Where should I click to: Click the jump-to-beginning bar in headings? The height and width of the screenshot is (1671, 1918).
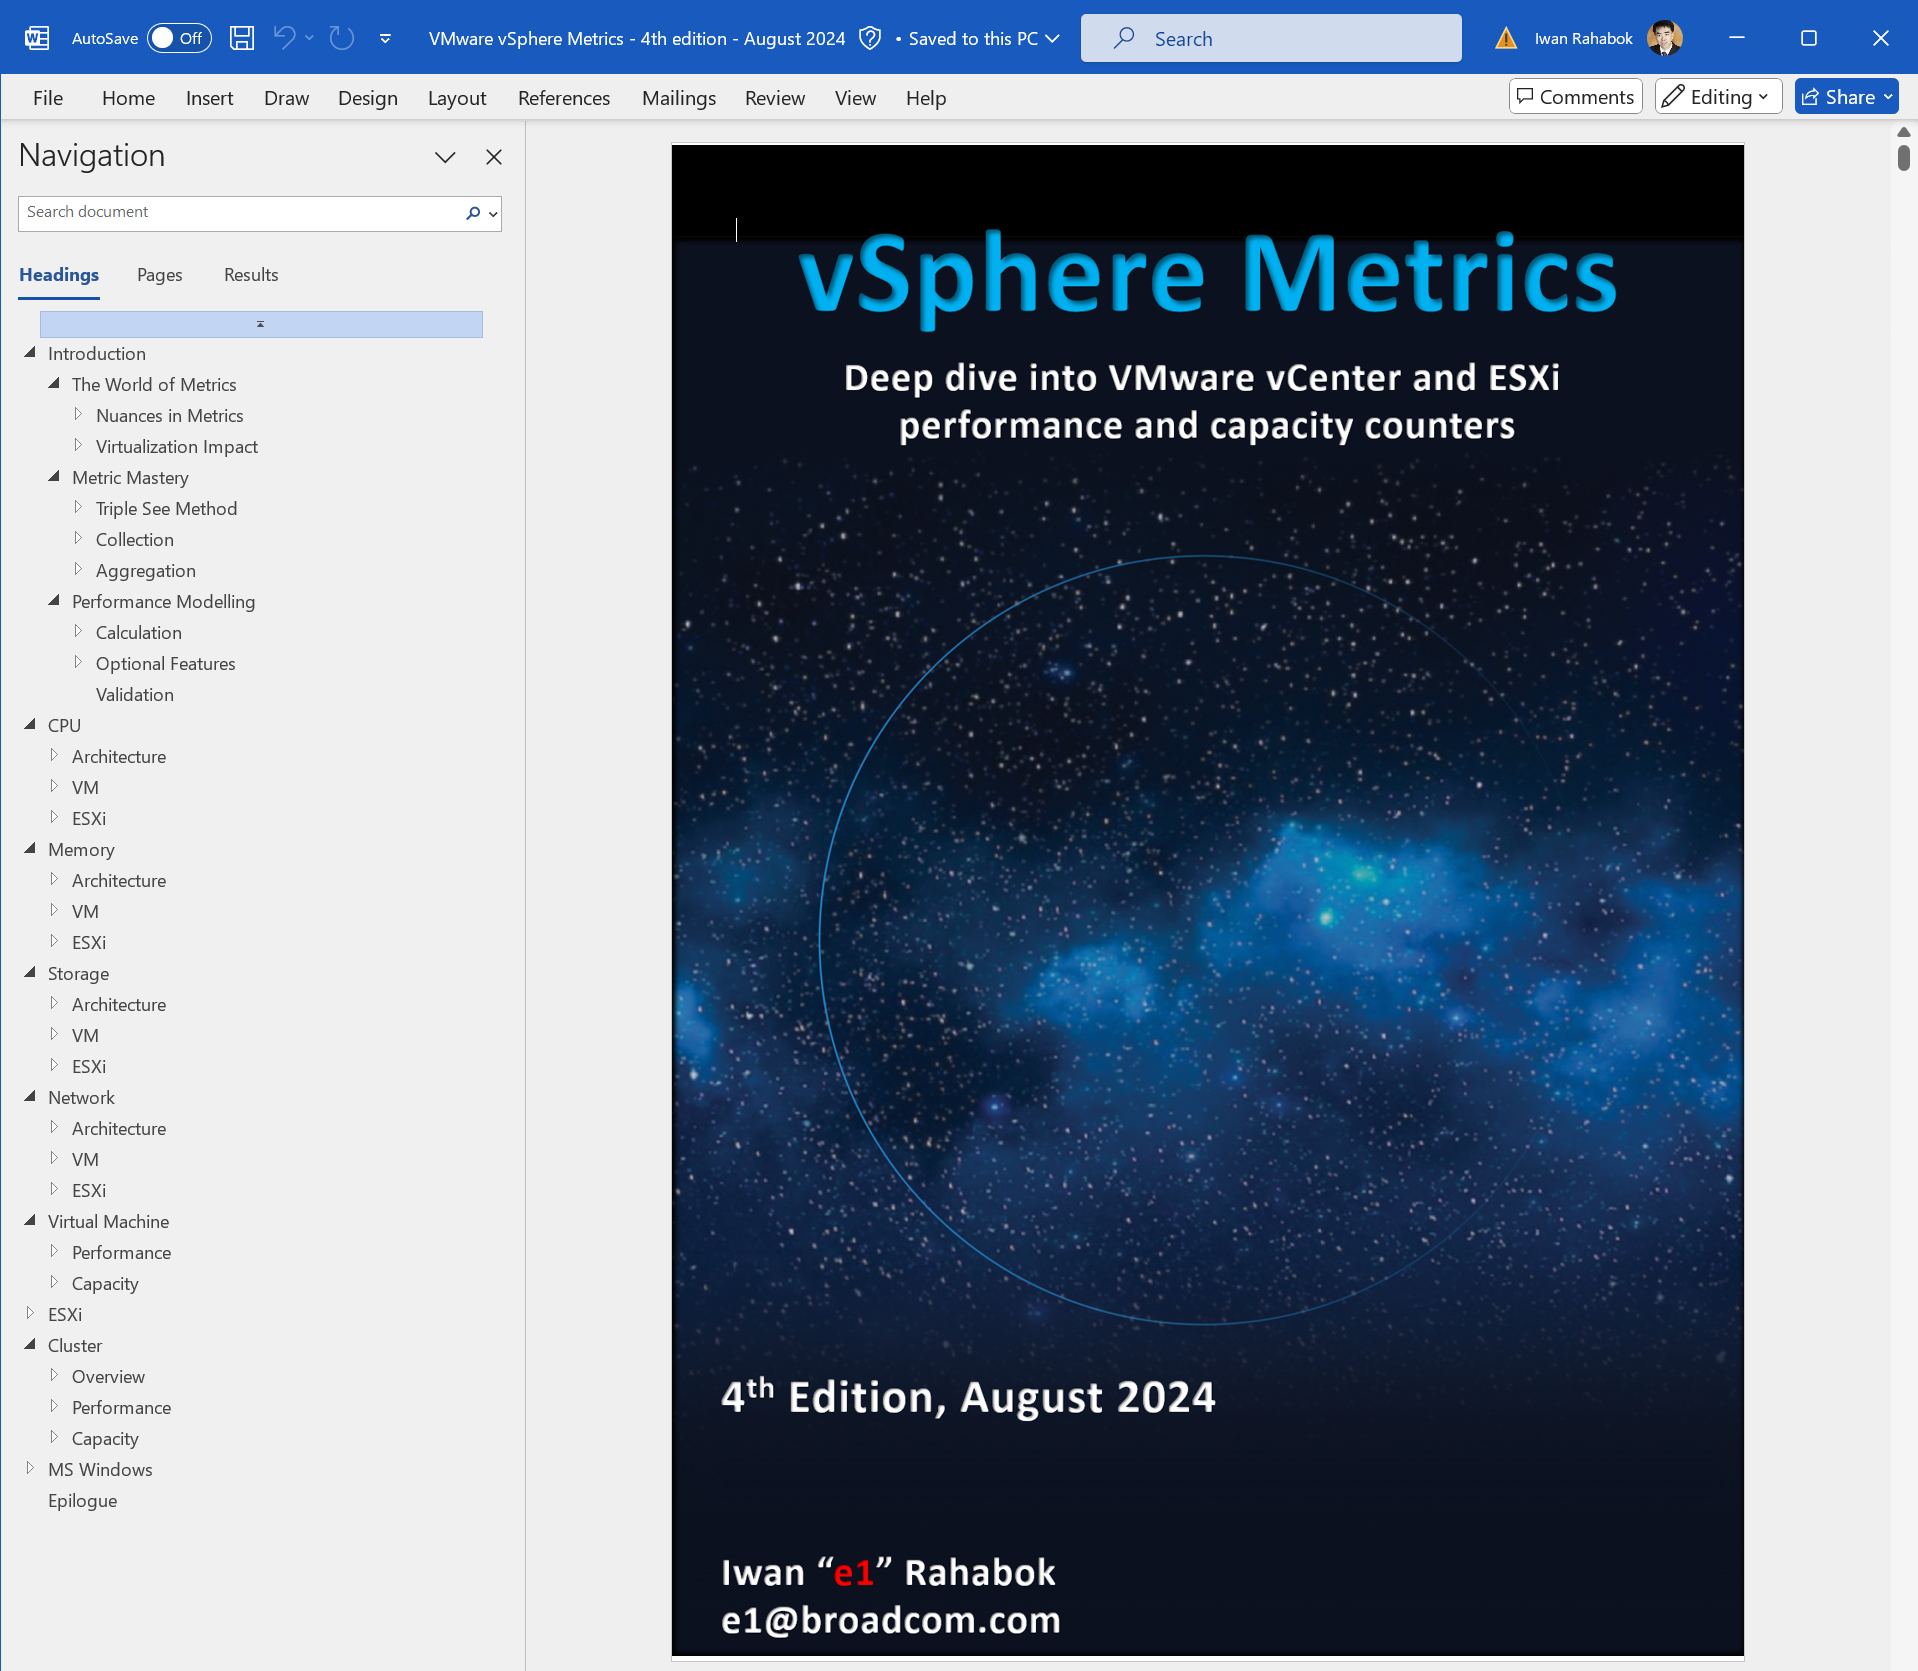pos(261,324)
